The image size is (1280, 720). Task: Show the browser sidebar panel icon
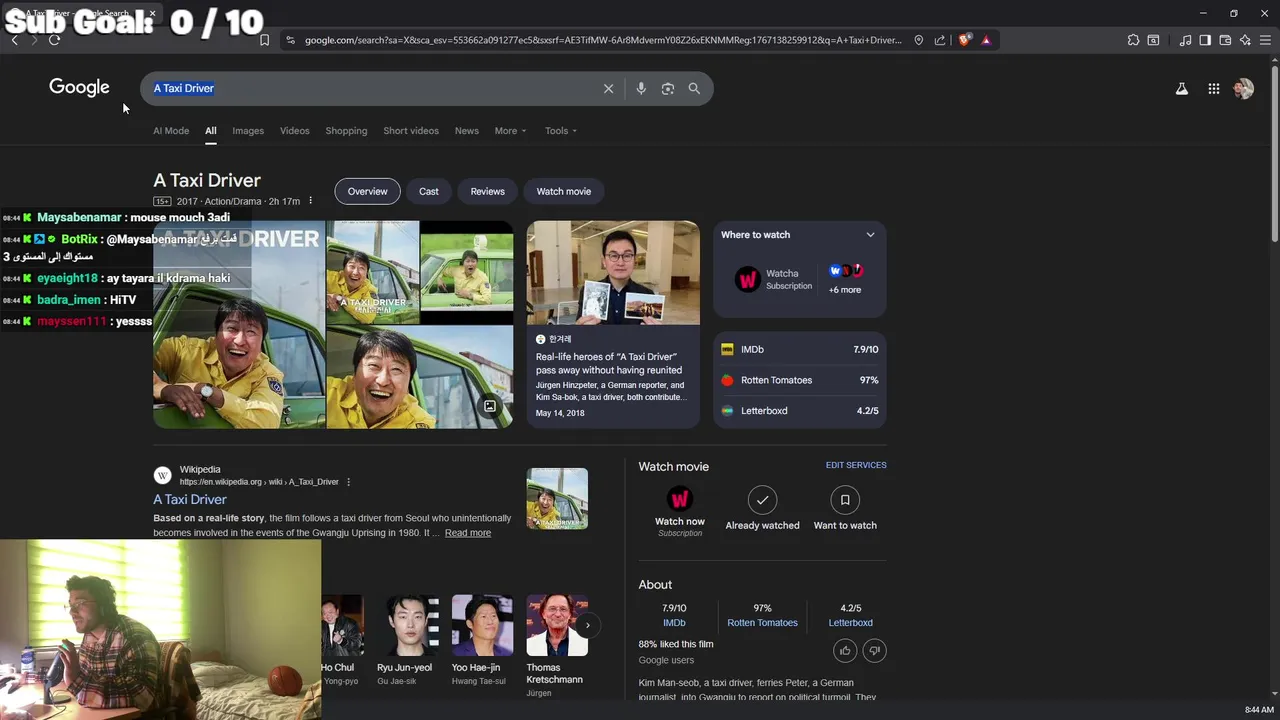coord(1205,40)
